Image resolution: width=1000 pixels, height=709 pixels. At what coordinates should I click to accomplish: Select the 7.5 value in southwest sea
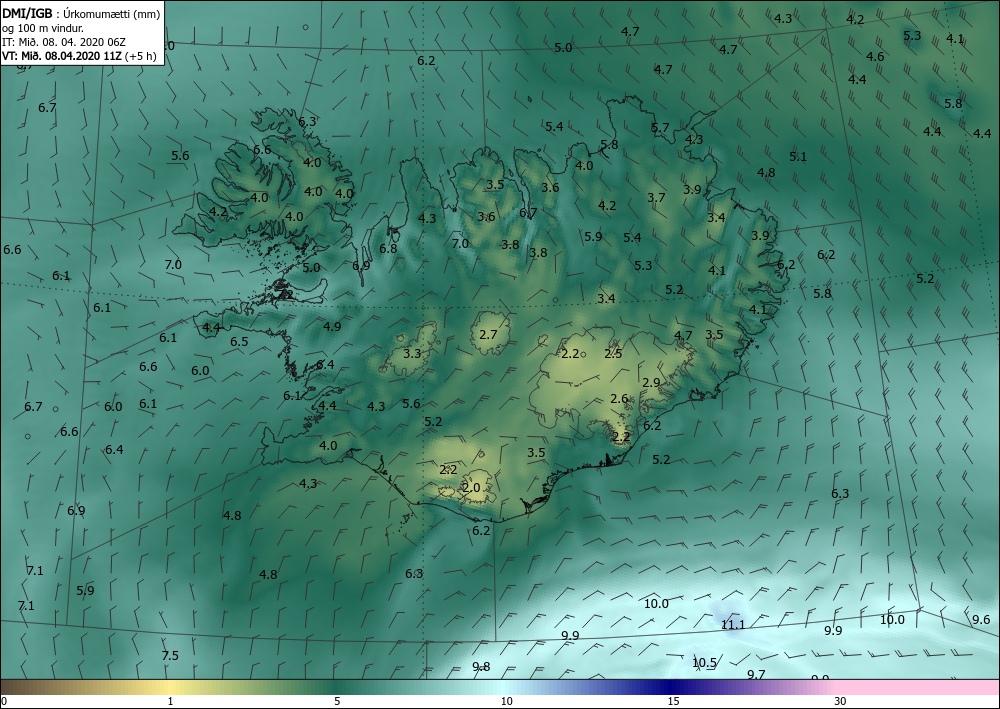(x=170, y=655)
